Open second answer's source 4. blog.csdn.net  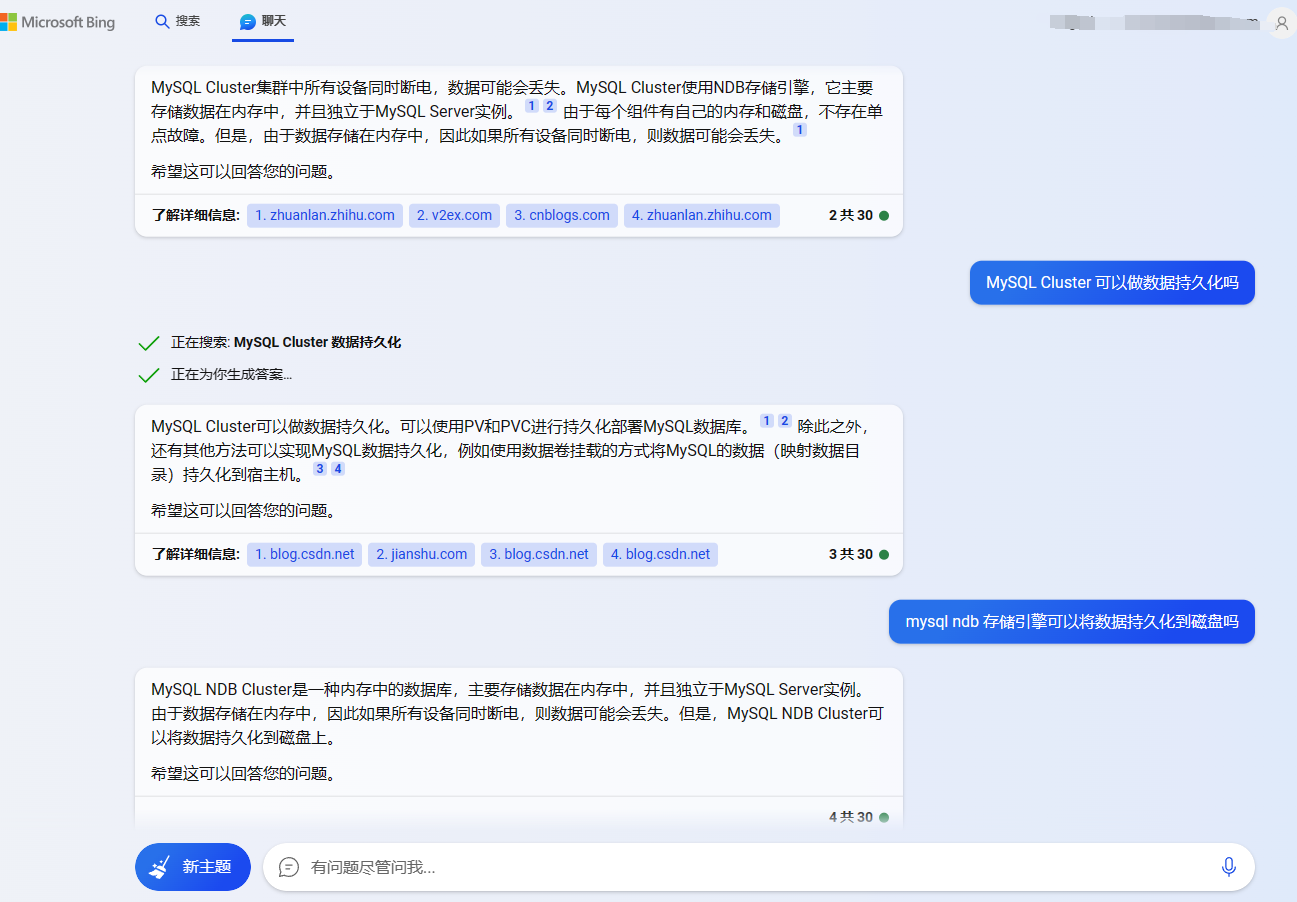[x=660, y=554]
